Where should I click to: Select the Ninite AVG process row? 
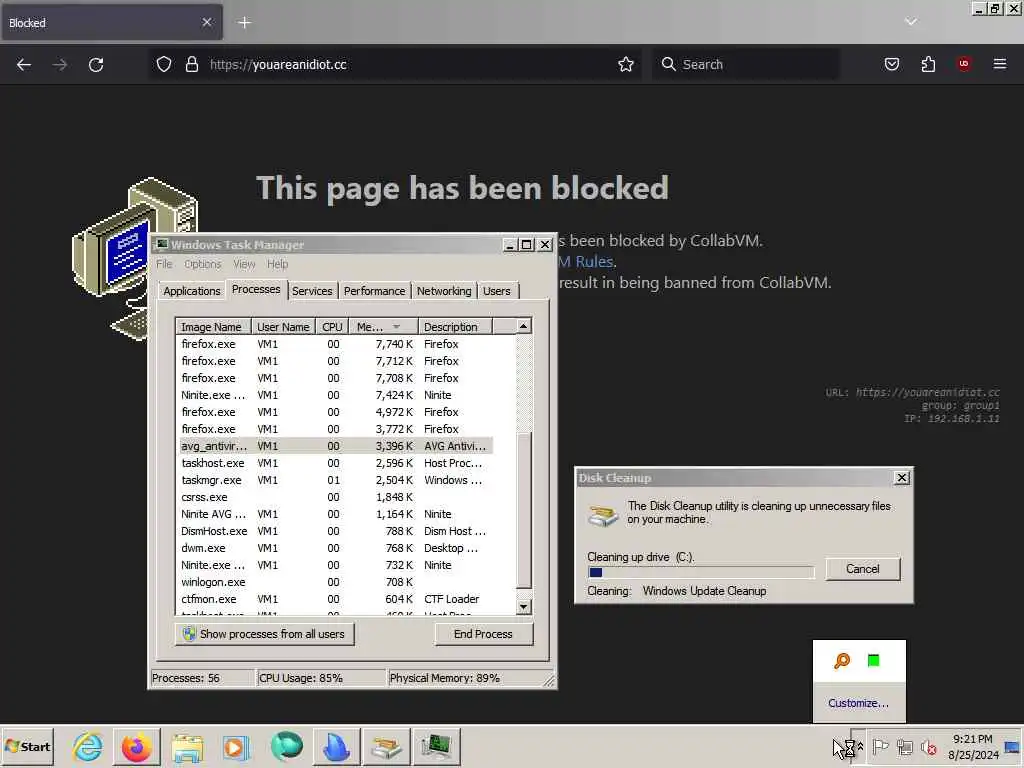coord(336,514)
